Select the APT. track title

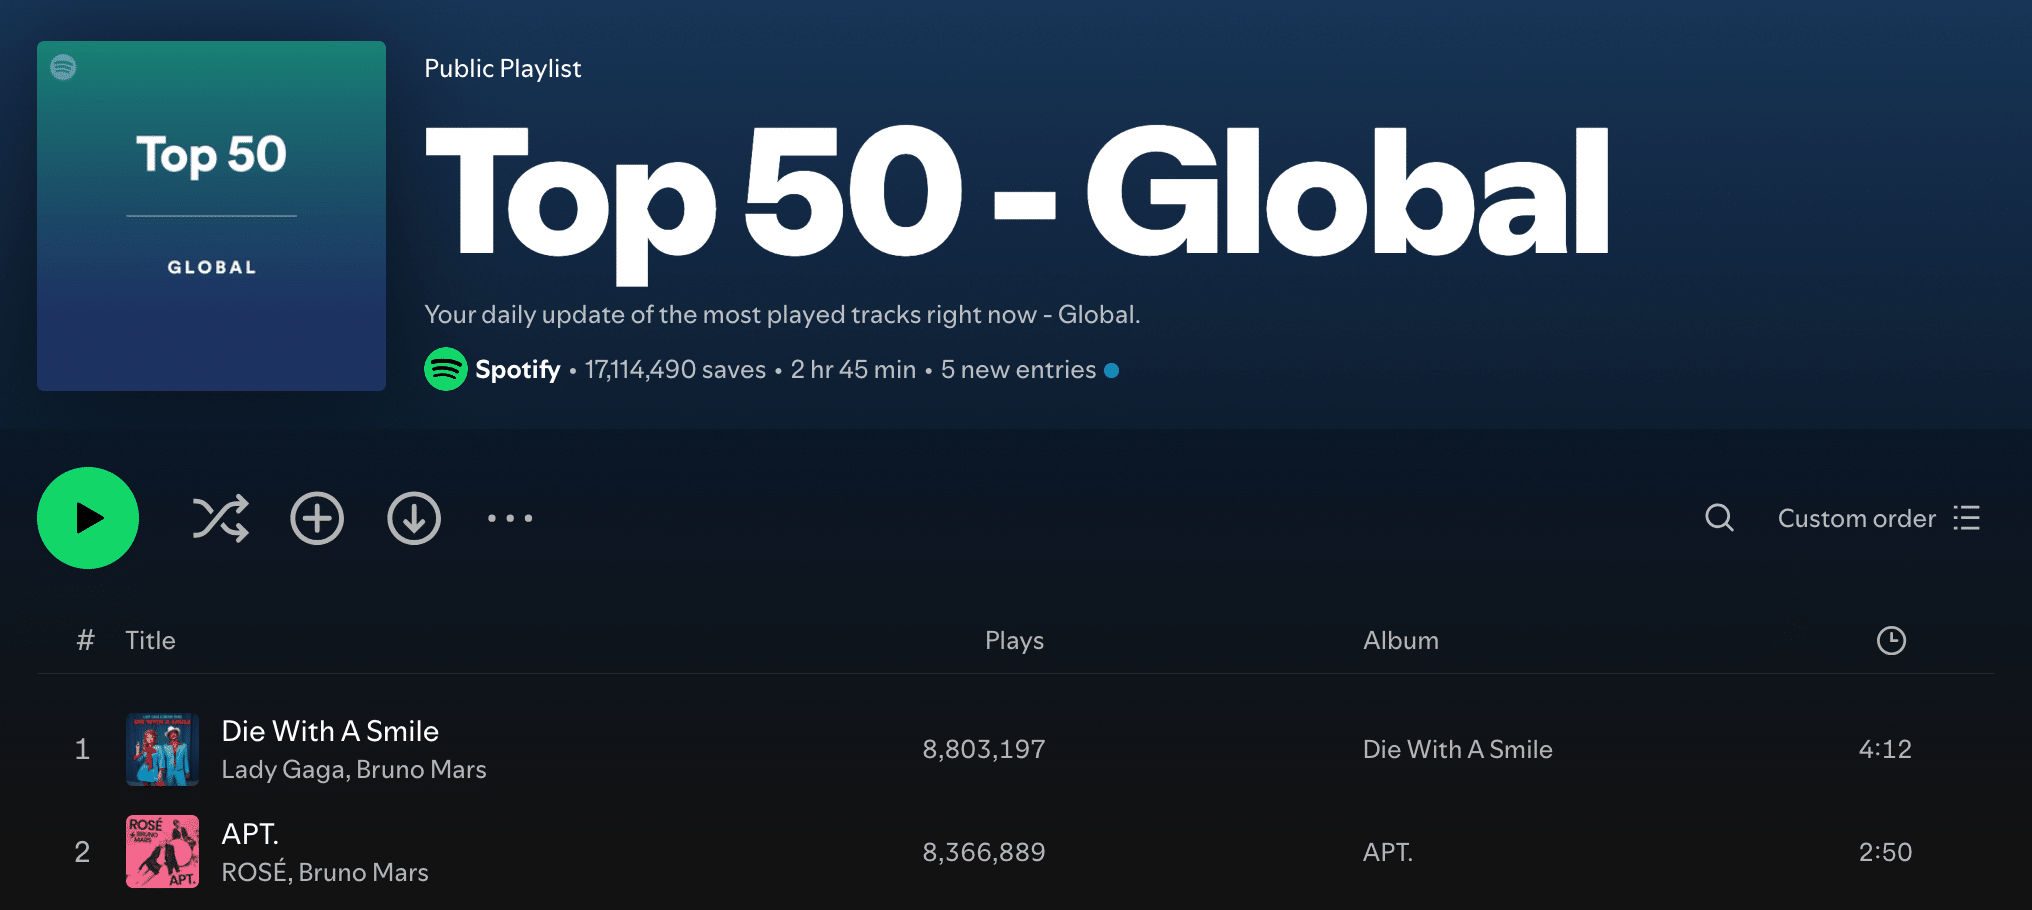coord(250,834)
